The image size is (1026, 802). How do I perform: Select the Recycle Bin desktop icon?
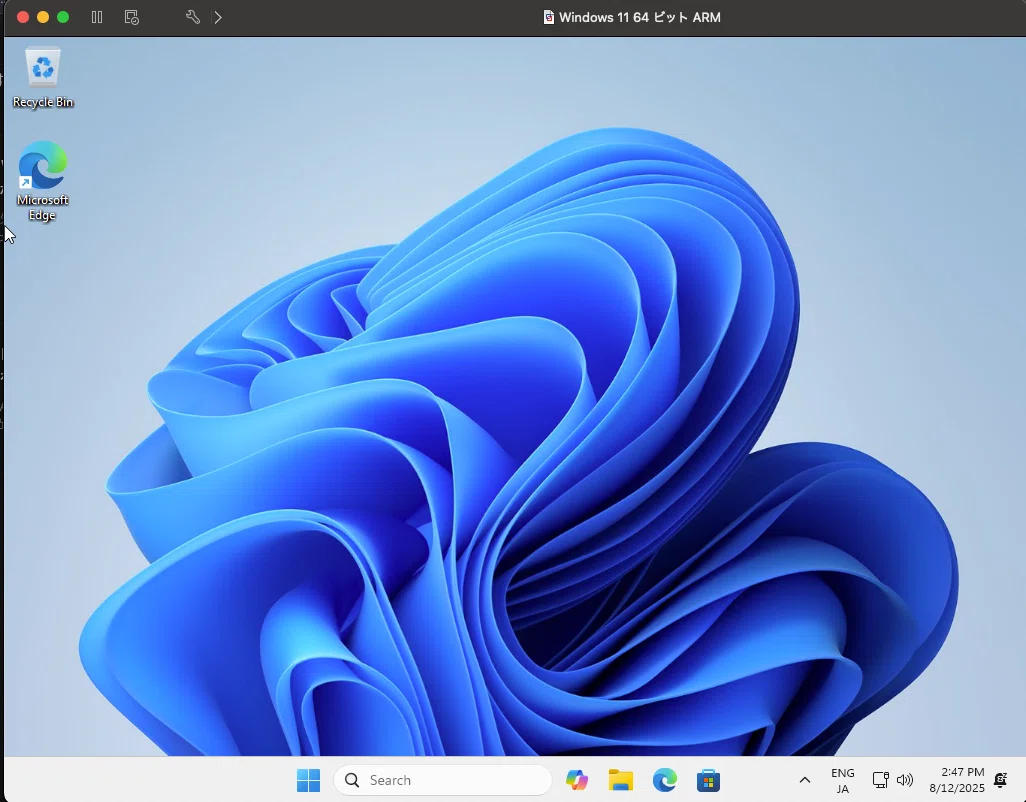tap(43, 77)
